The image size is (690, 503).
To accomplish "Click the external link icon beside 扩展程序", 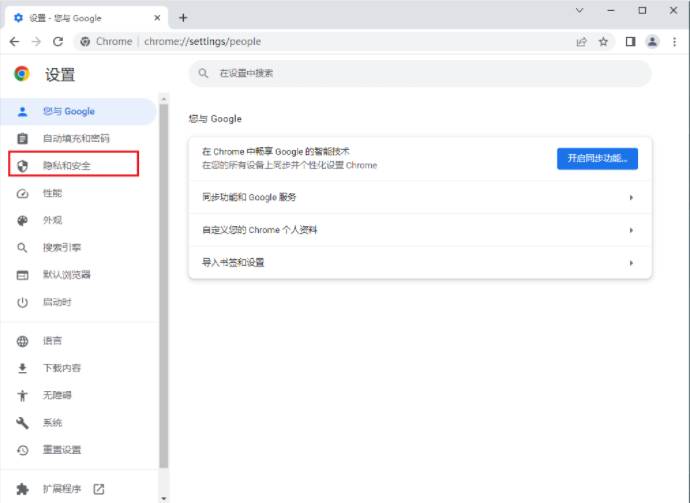I will click(x=99, y=489).
